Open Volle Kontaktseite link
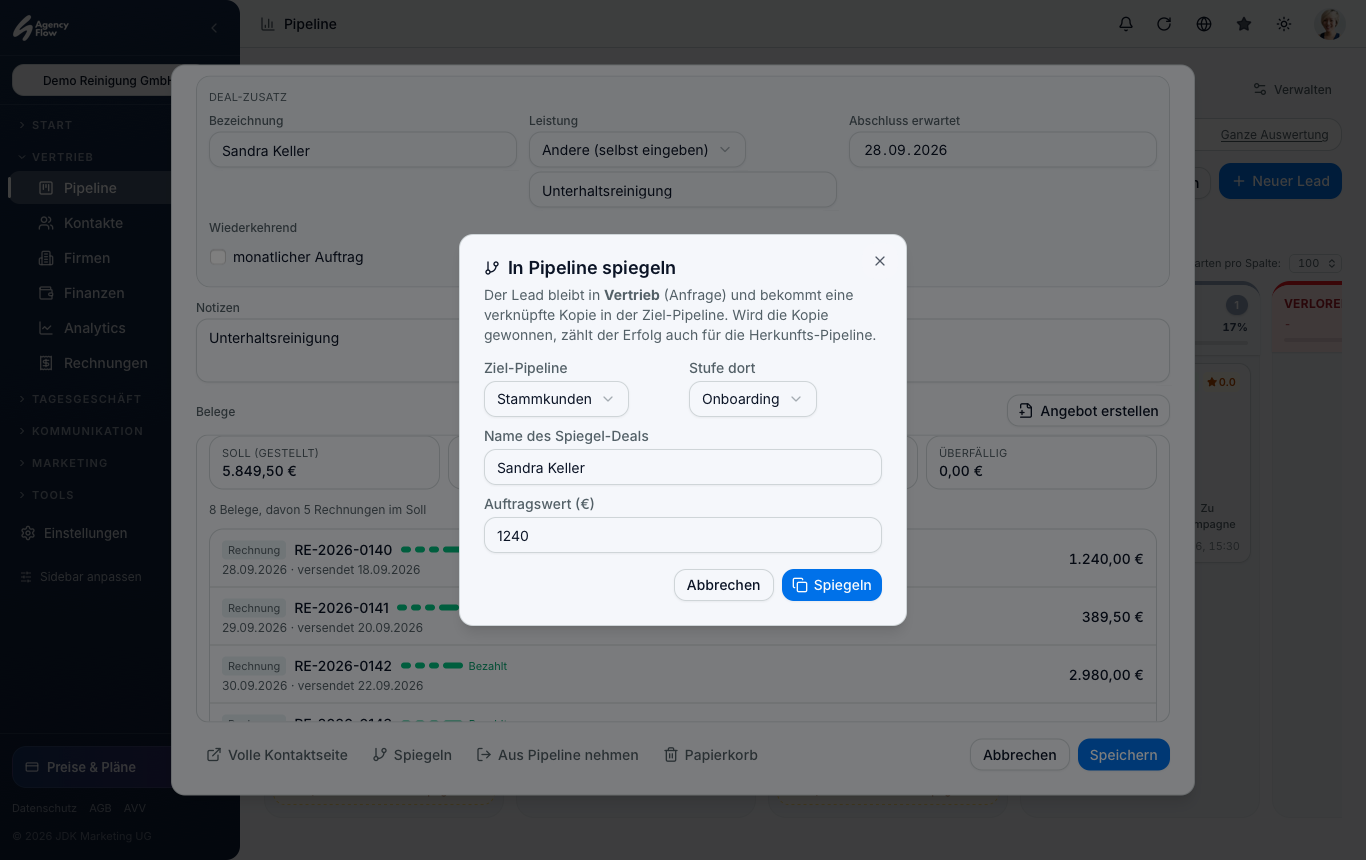This screenshot has height=860, width=1366. [277, 755]
